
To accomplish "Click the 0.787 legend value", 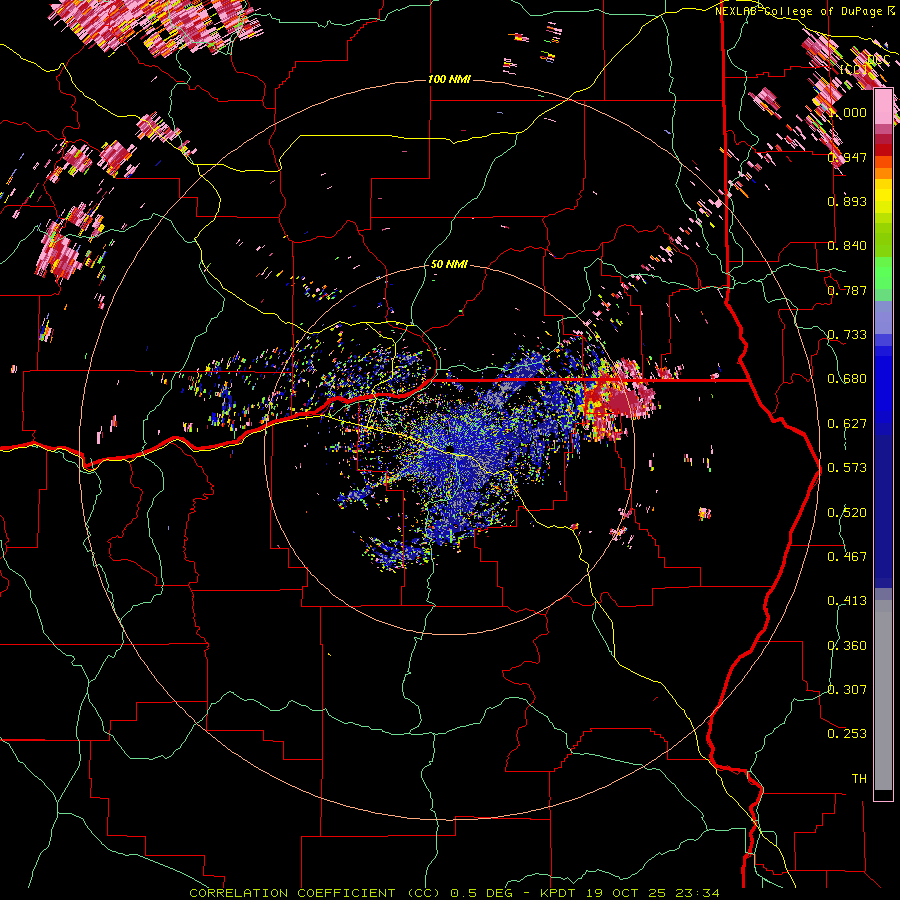I will pos(847,290).
